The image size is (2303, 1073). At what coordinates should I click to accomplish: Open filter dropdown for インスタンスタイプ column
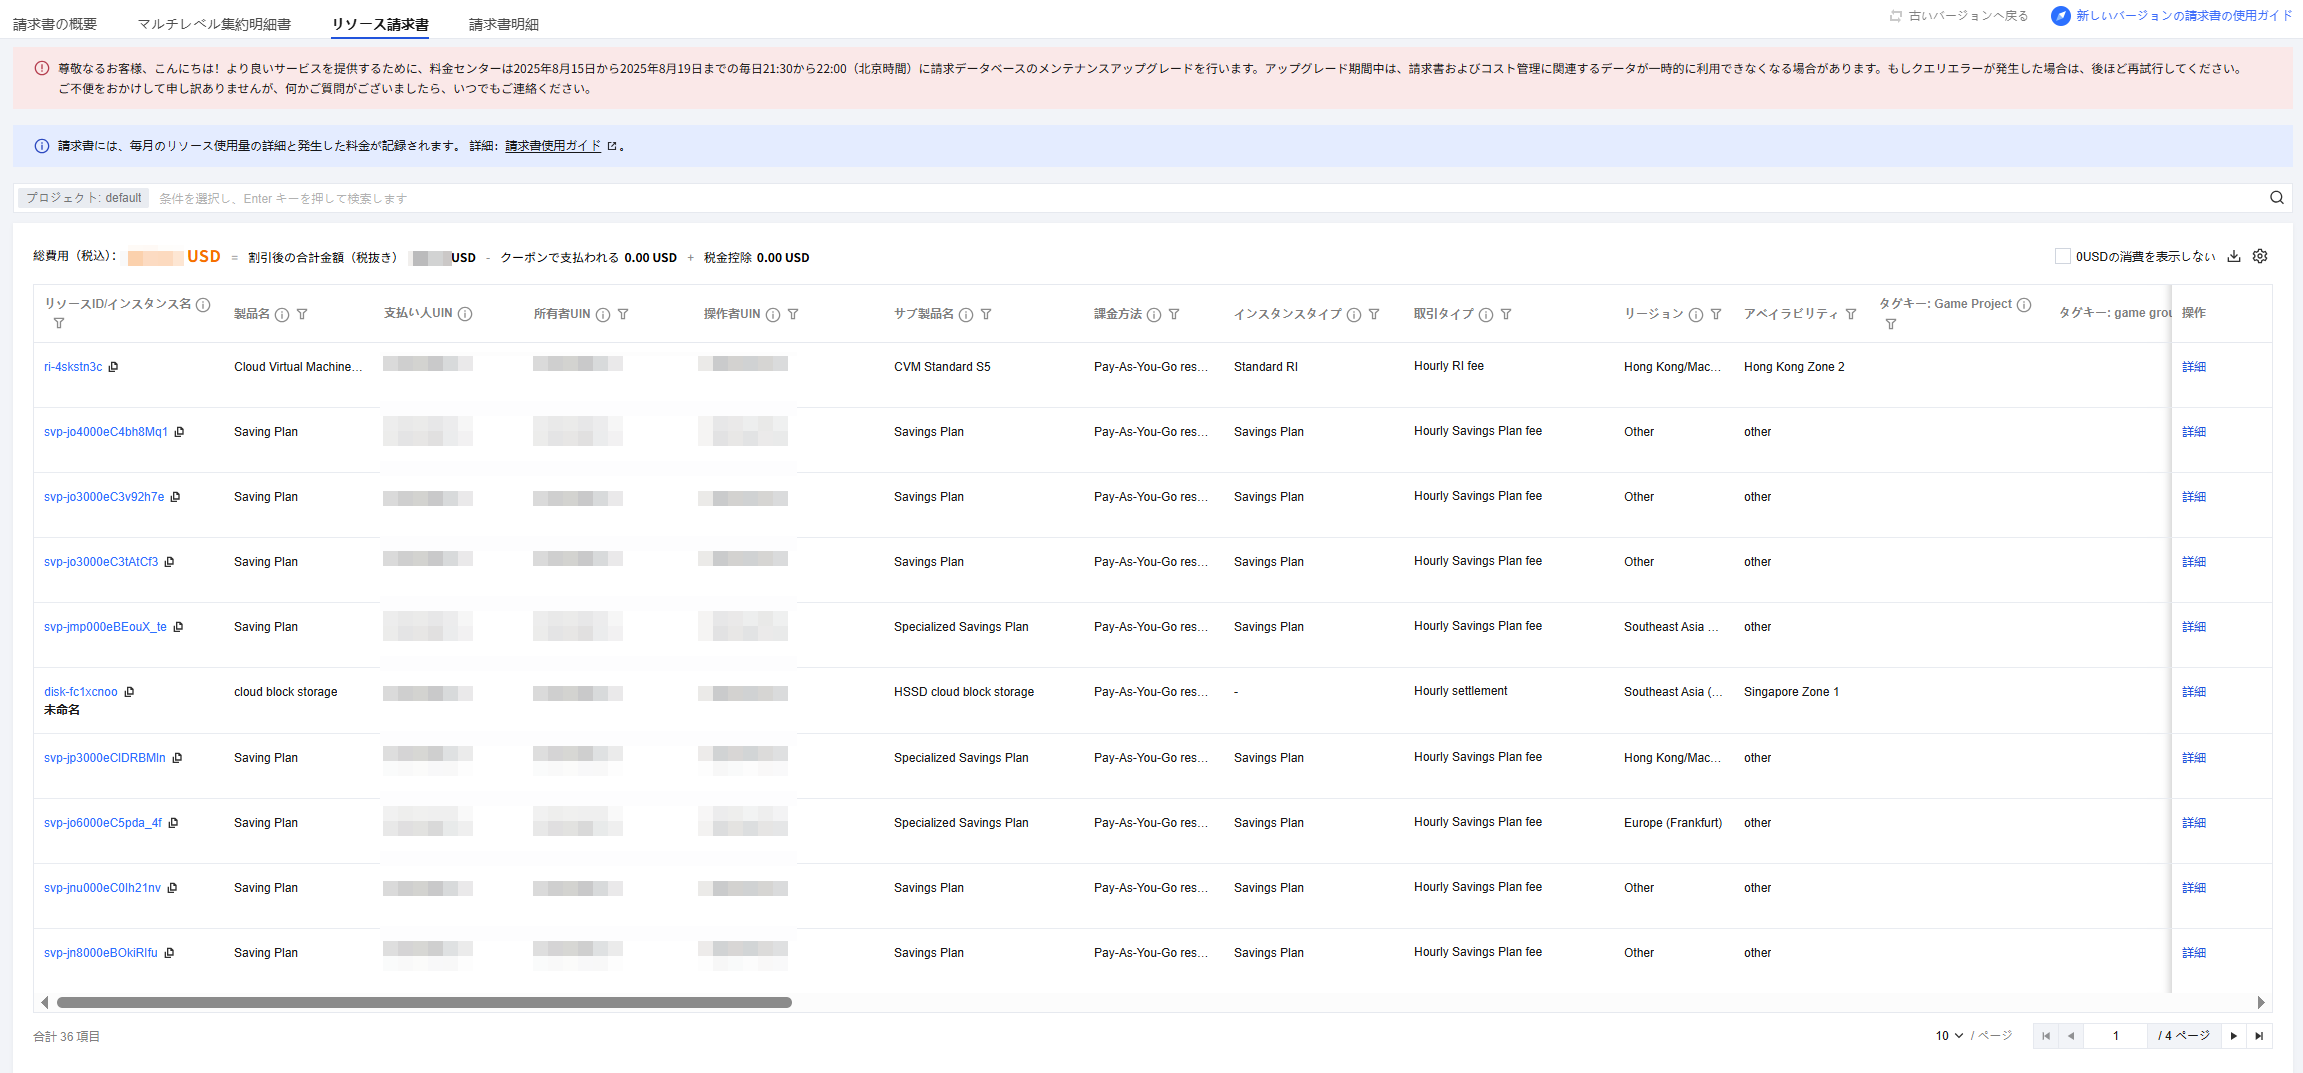coord(1374,314)
